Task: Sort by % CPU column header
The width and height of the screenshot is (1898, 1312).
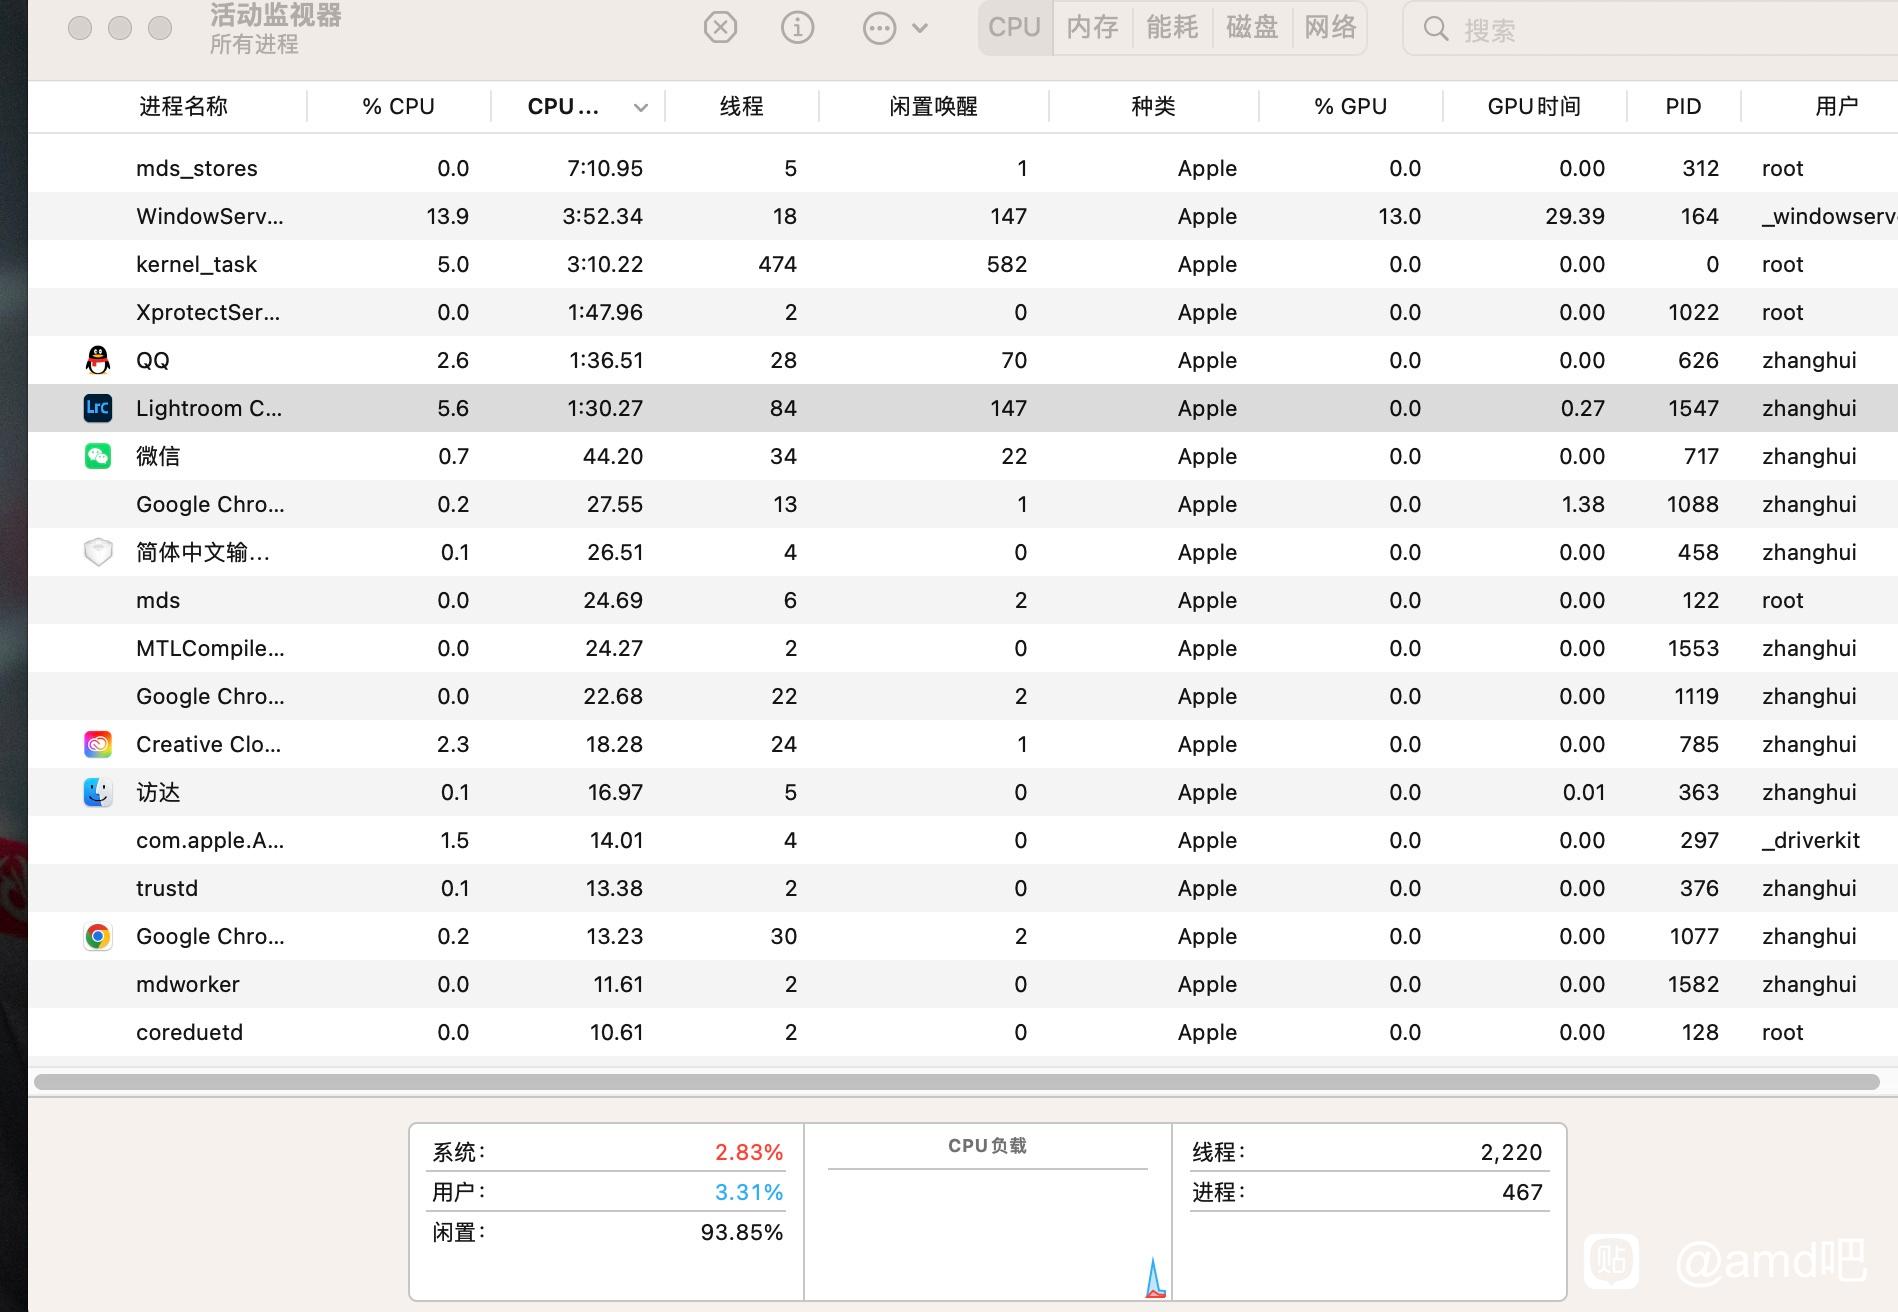Action: click(x=398, y=106)
